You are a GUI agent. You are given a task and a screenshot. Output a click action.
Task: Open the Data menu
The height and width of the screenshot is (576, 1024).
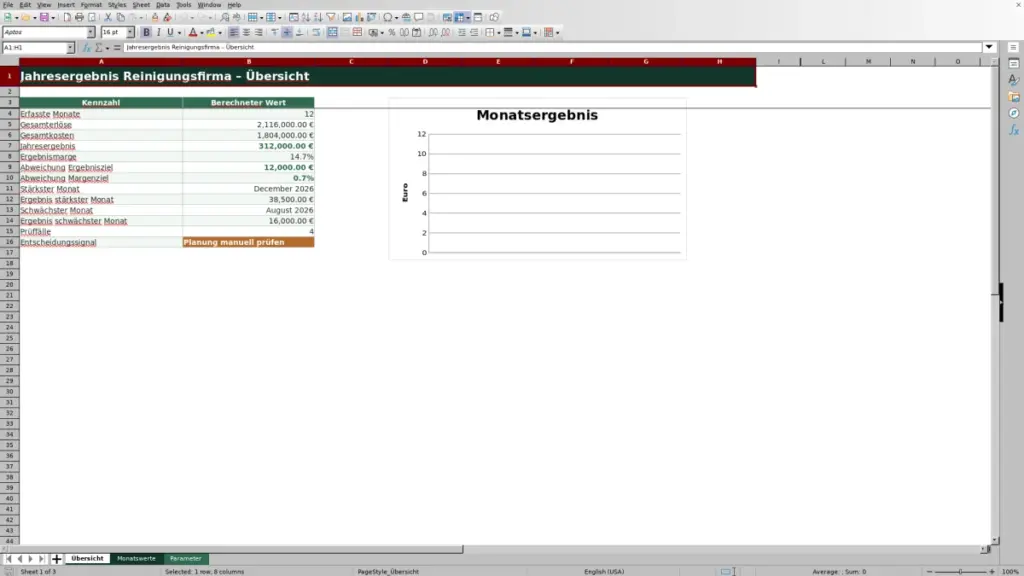[163, 5]
